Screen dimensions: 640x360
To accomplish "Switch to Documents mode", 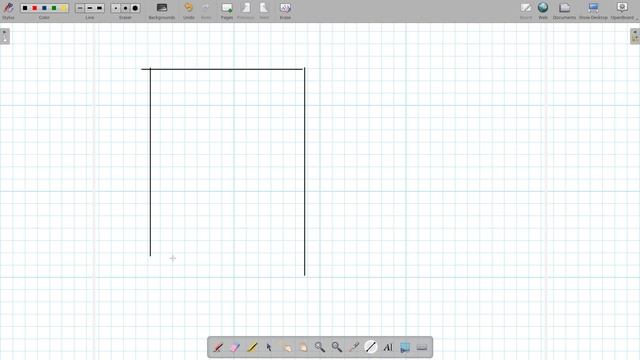I will point(564,11).
